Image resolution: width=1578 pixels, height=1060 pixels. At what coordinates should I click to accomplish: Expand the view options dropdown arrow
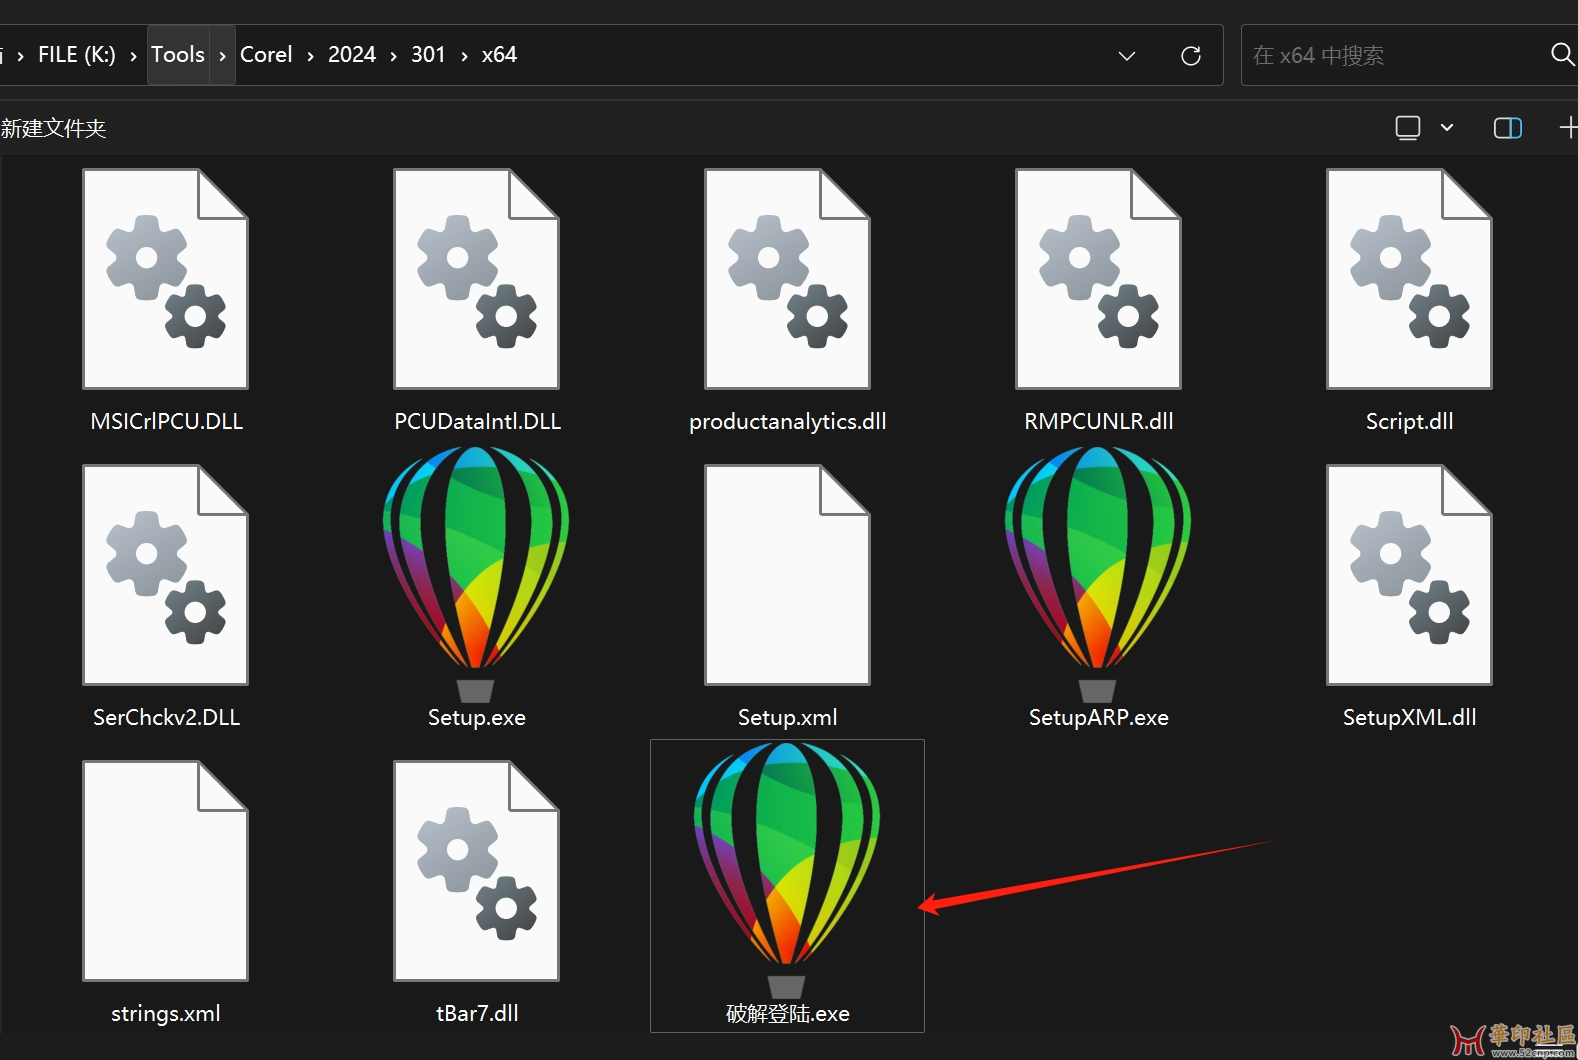tap(1446, 128)
